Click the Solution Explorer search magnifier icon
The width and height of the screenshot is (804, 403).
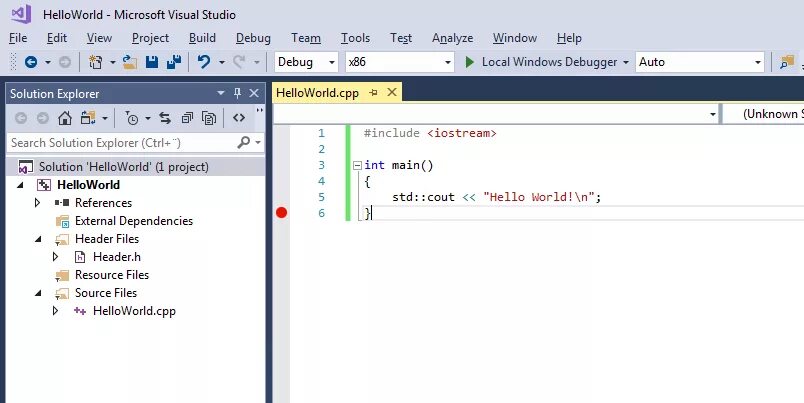click(244, 142)
